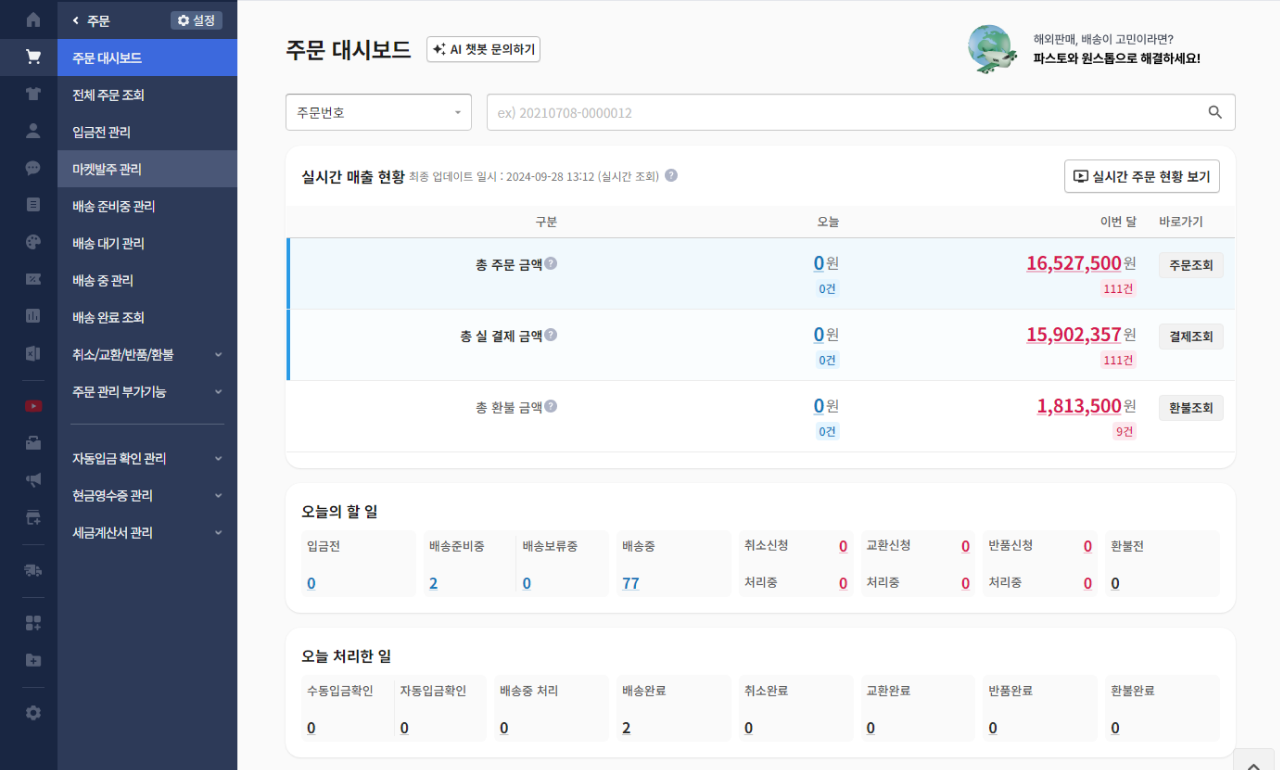Open the 77 배송중 count link

tap(630, 583)
